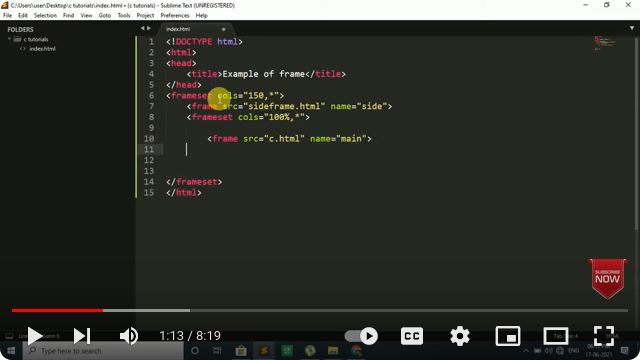Open network globe tray icon
This screenshot has width=640, height=360.
(x=560, y=351)
